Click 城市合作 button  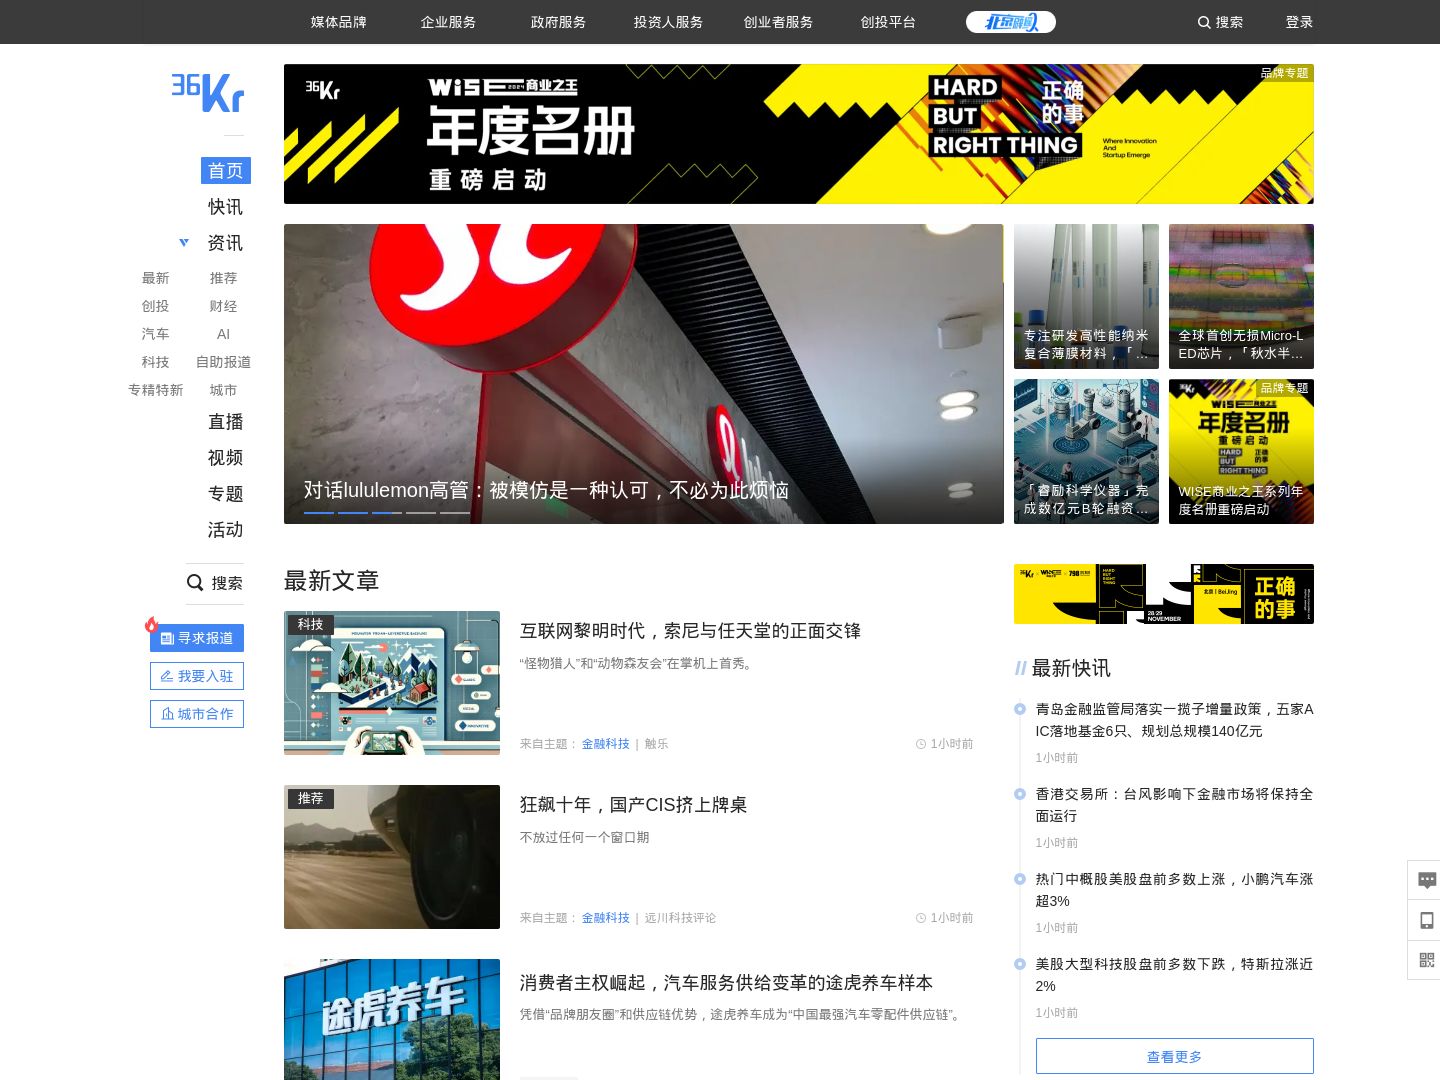click(197, 714)
